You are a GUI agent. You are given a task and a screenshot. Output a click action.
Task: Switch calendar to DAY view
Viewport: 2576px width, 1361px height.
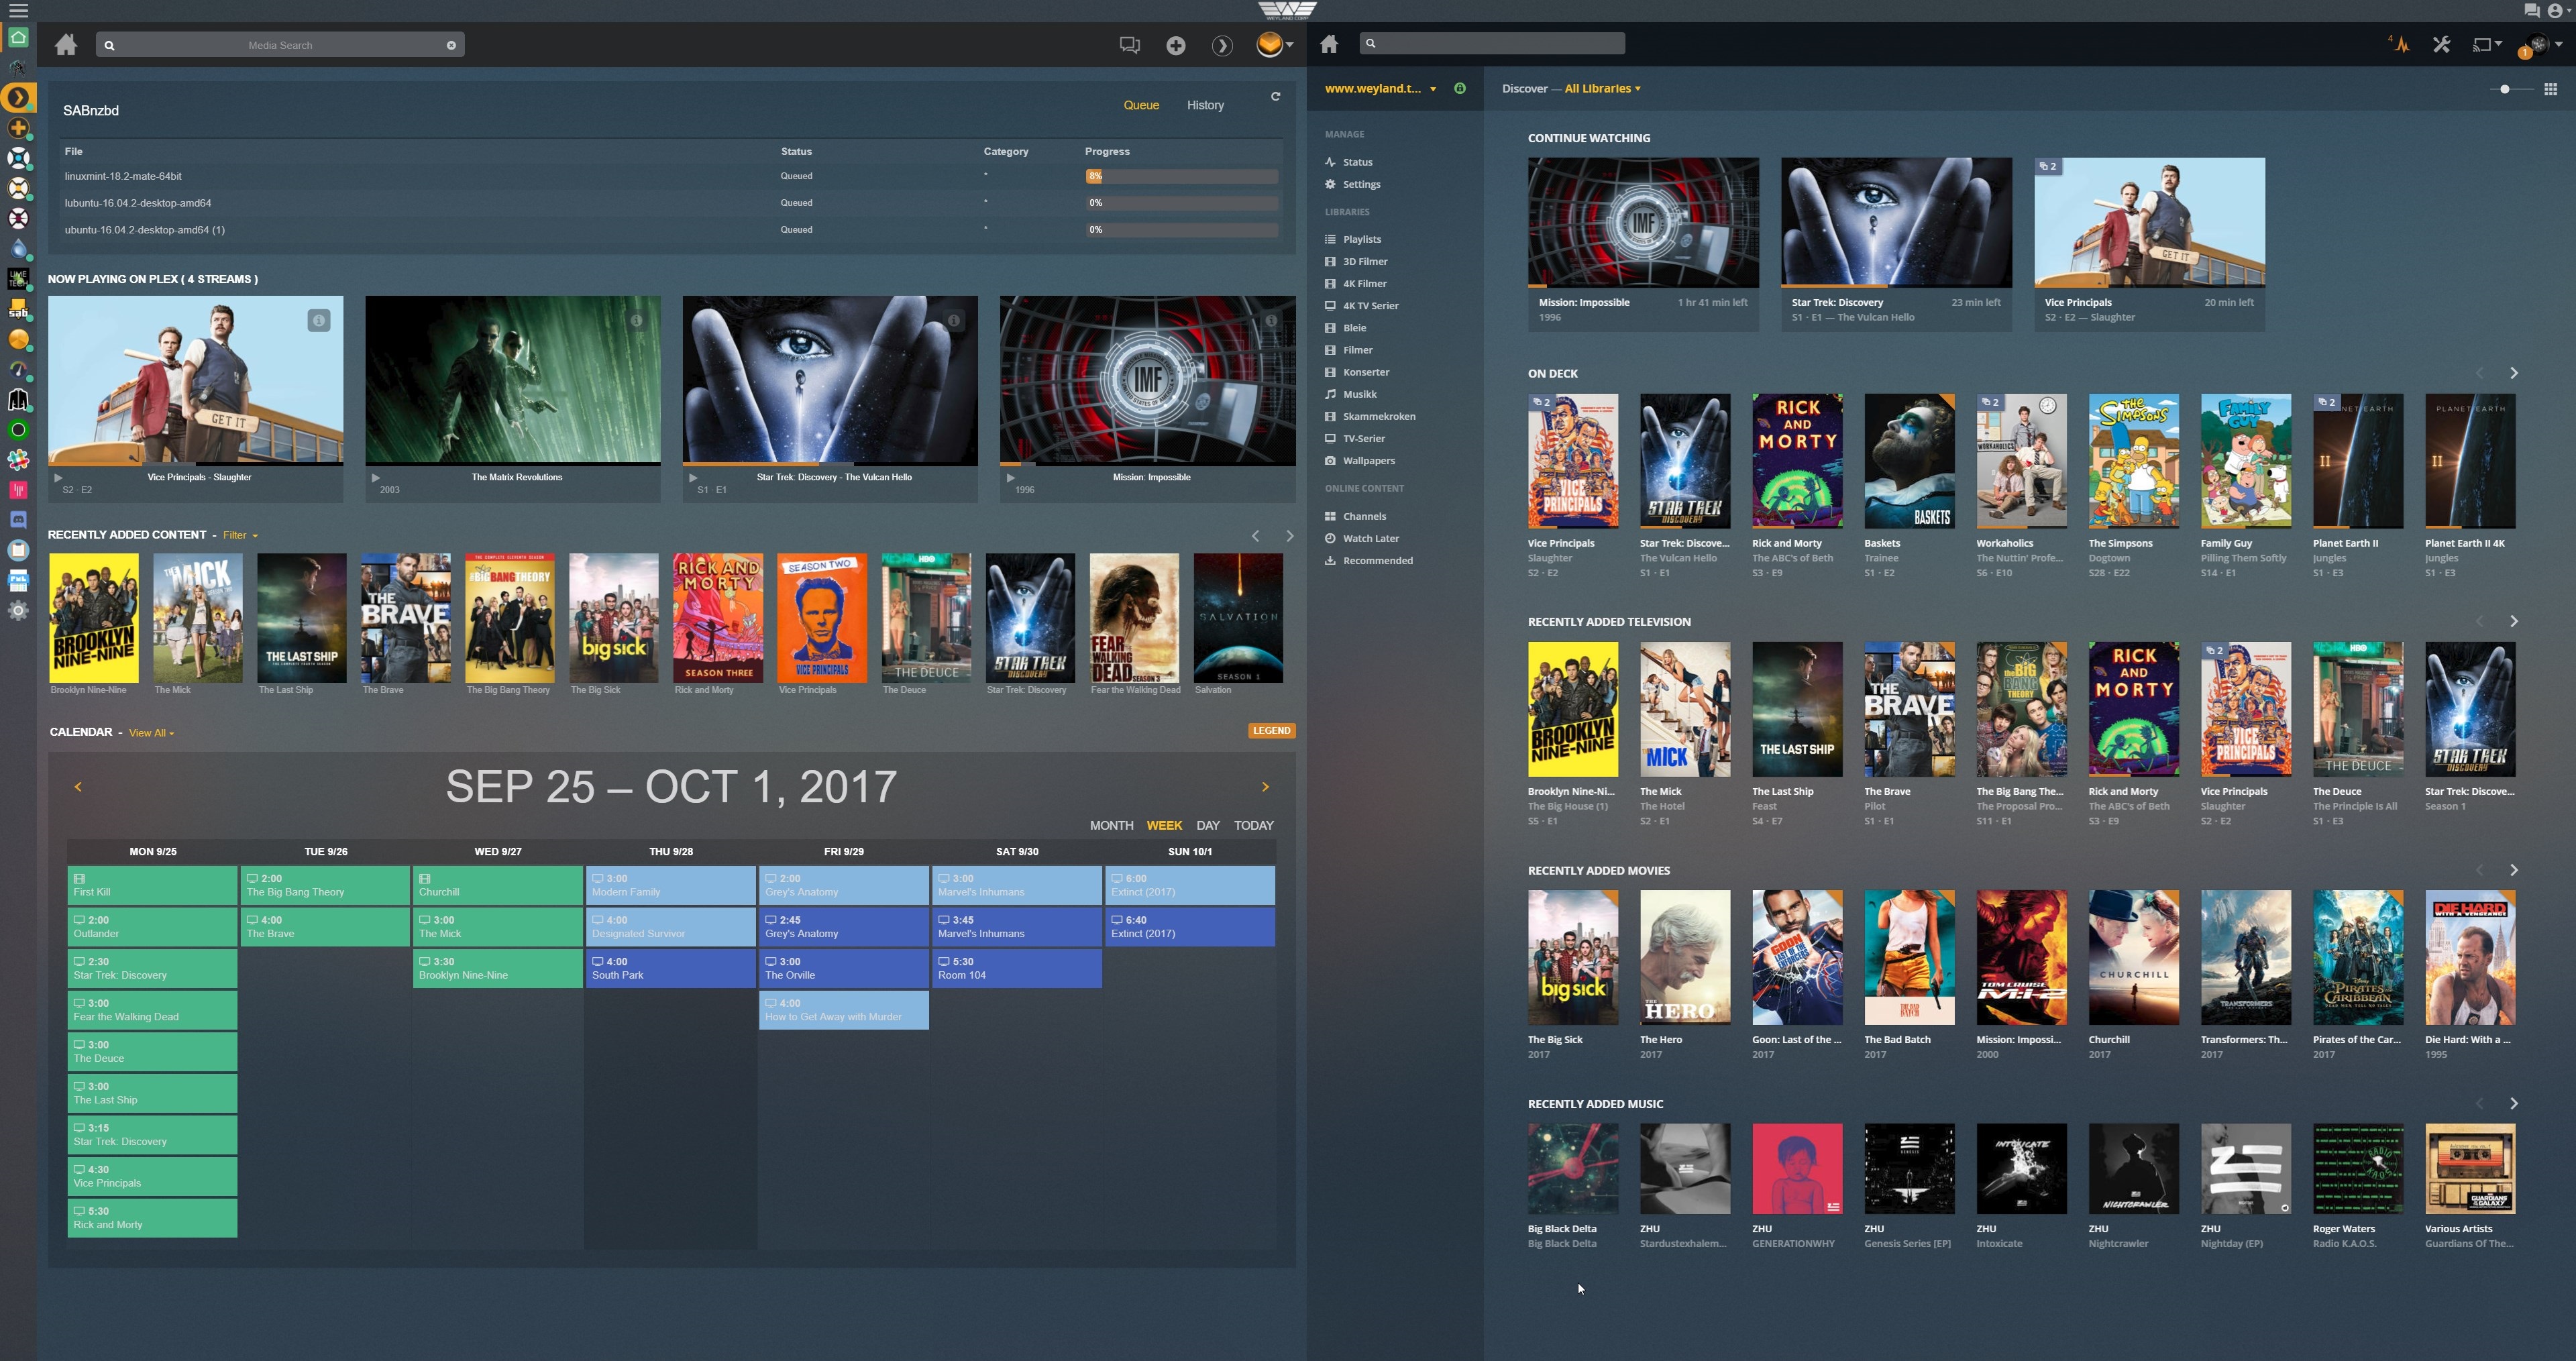(1207, 825)
